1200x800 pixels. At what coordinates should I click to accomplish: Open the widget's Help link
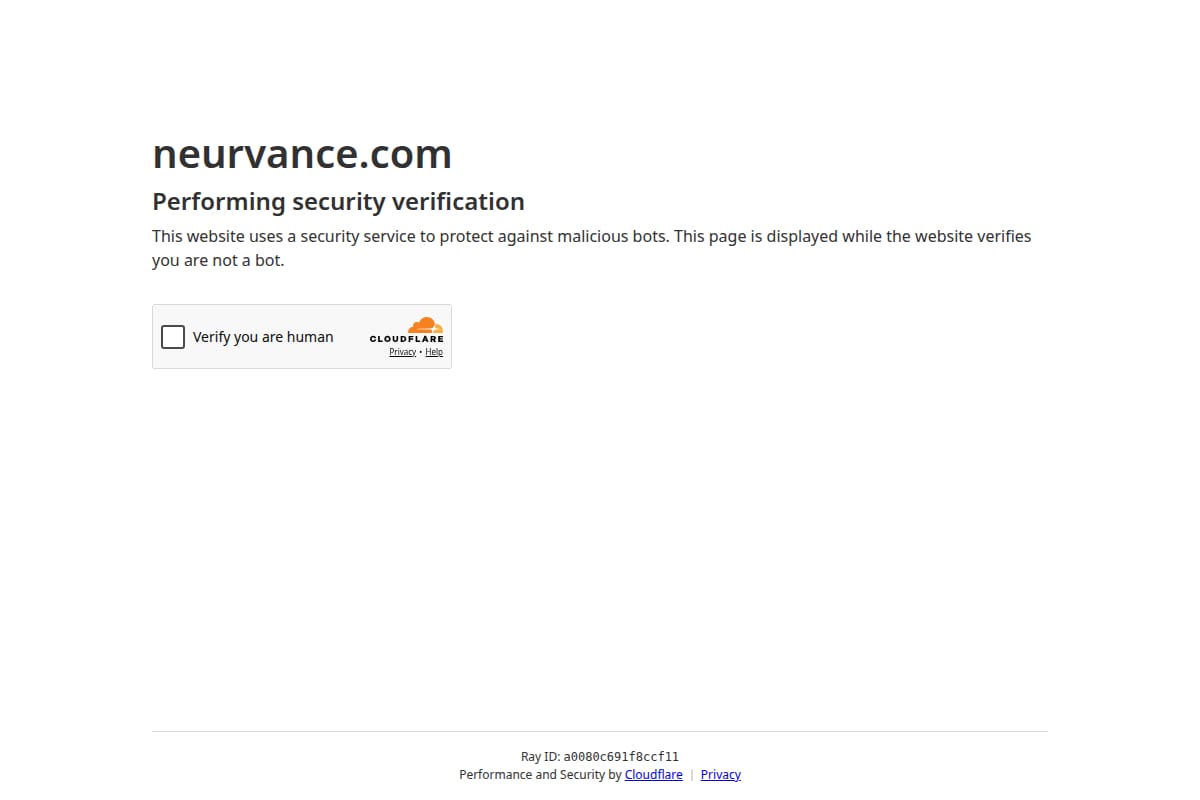point(434,352)
